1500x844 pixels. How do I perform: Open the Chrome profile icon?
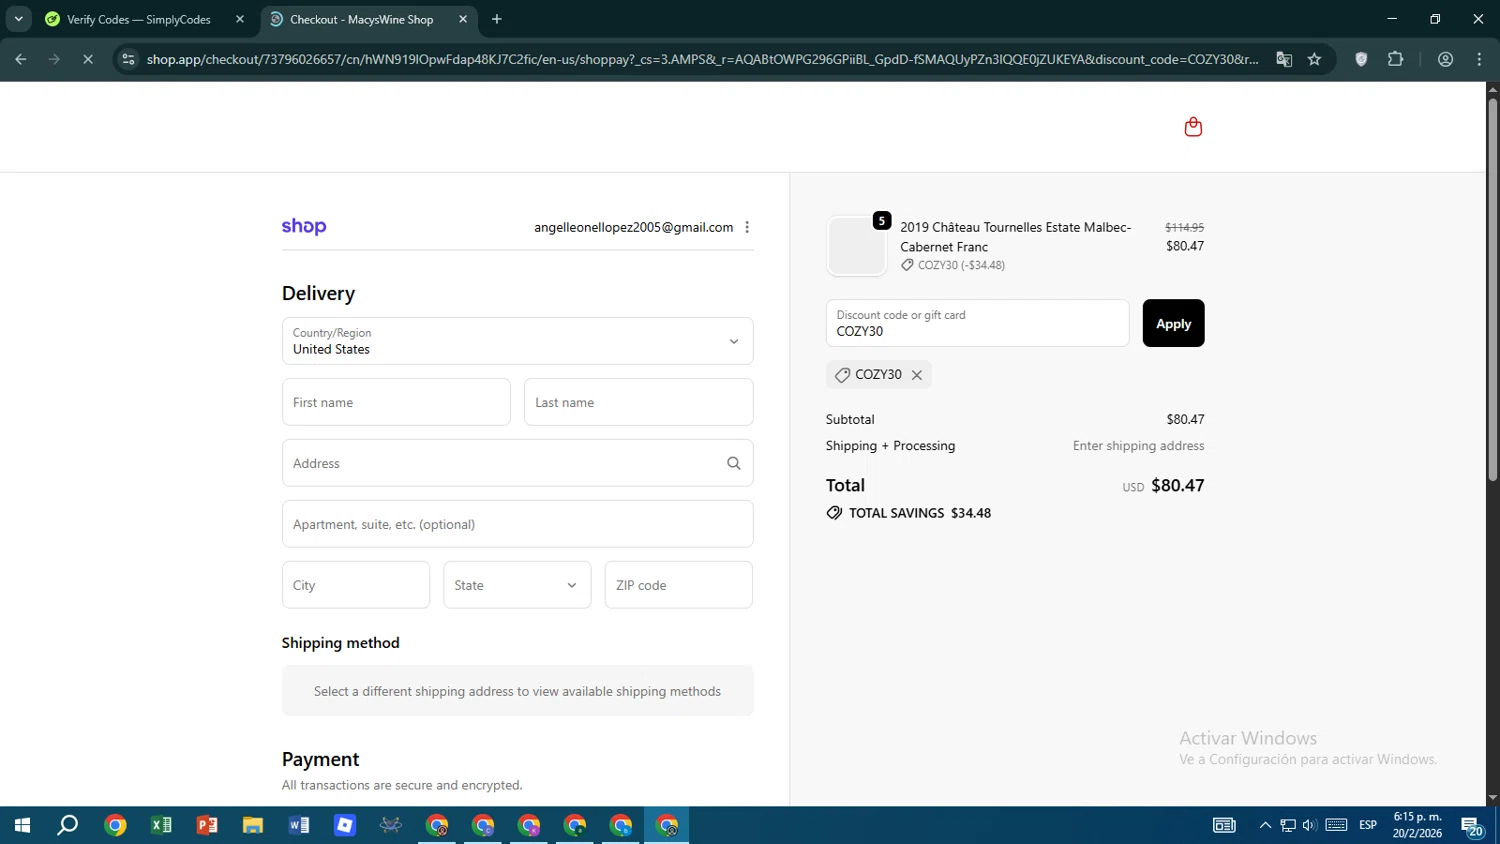click(x=1445, y=59)
